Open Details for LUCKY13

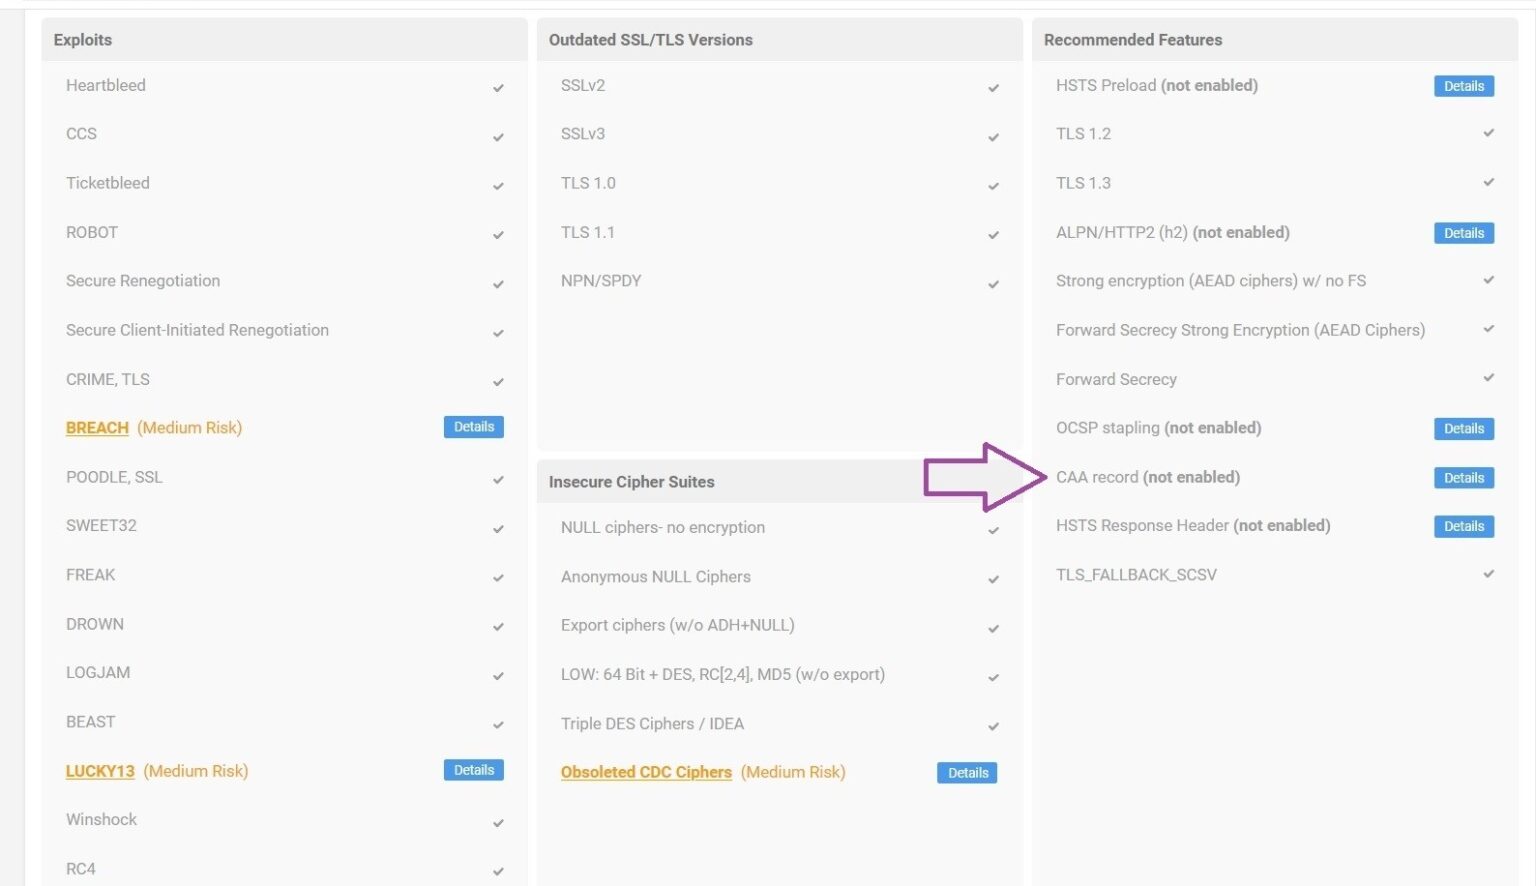point(473,770)
